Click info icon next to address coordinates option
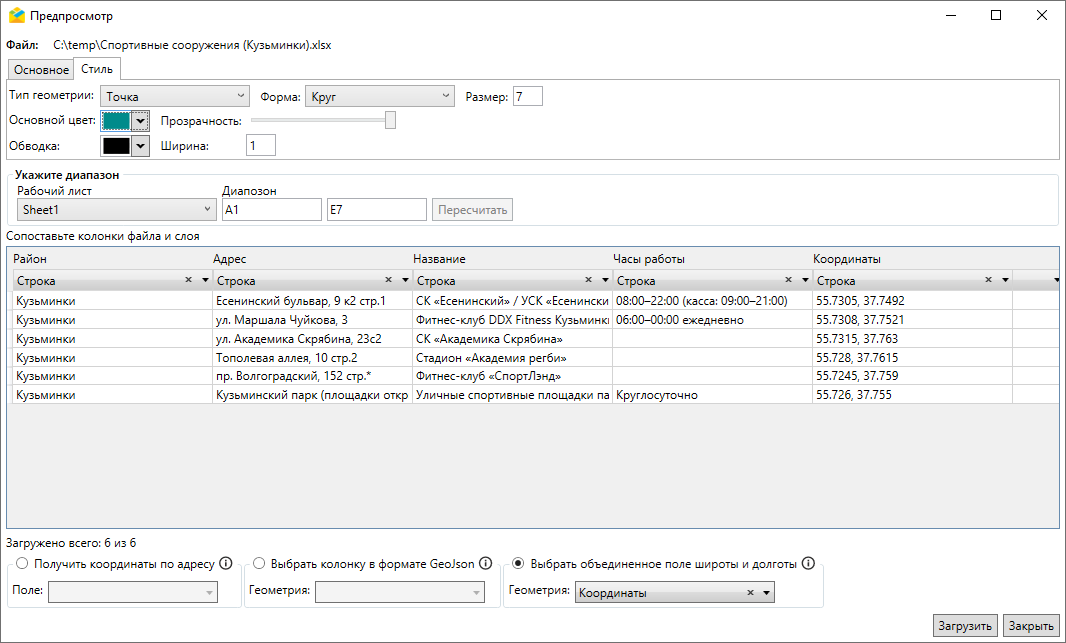 click(x=226, y=563)
